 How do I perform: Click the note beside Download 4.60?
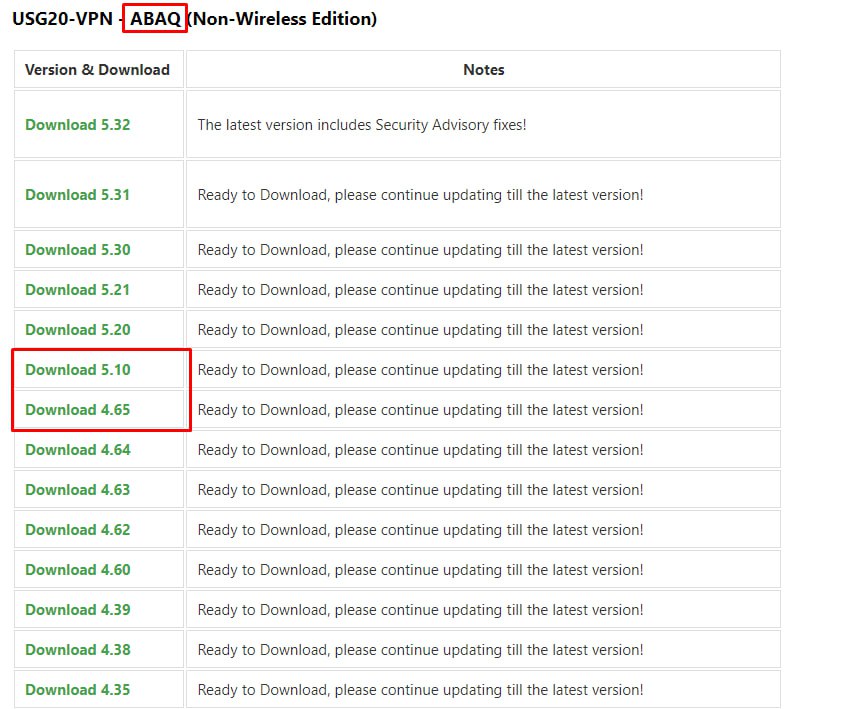[420, 569]
